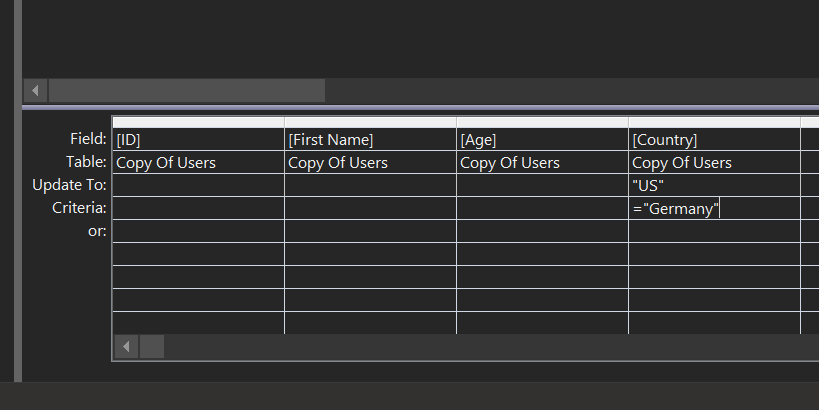Screen dimensions: 819x410
Task: Click Table cell under [Age] column
Action: pos(542,163)
